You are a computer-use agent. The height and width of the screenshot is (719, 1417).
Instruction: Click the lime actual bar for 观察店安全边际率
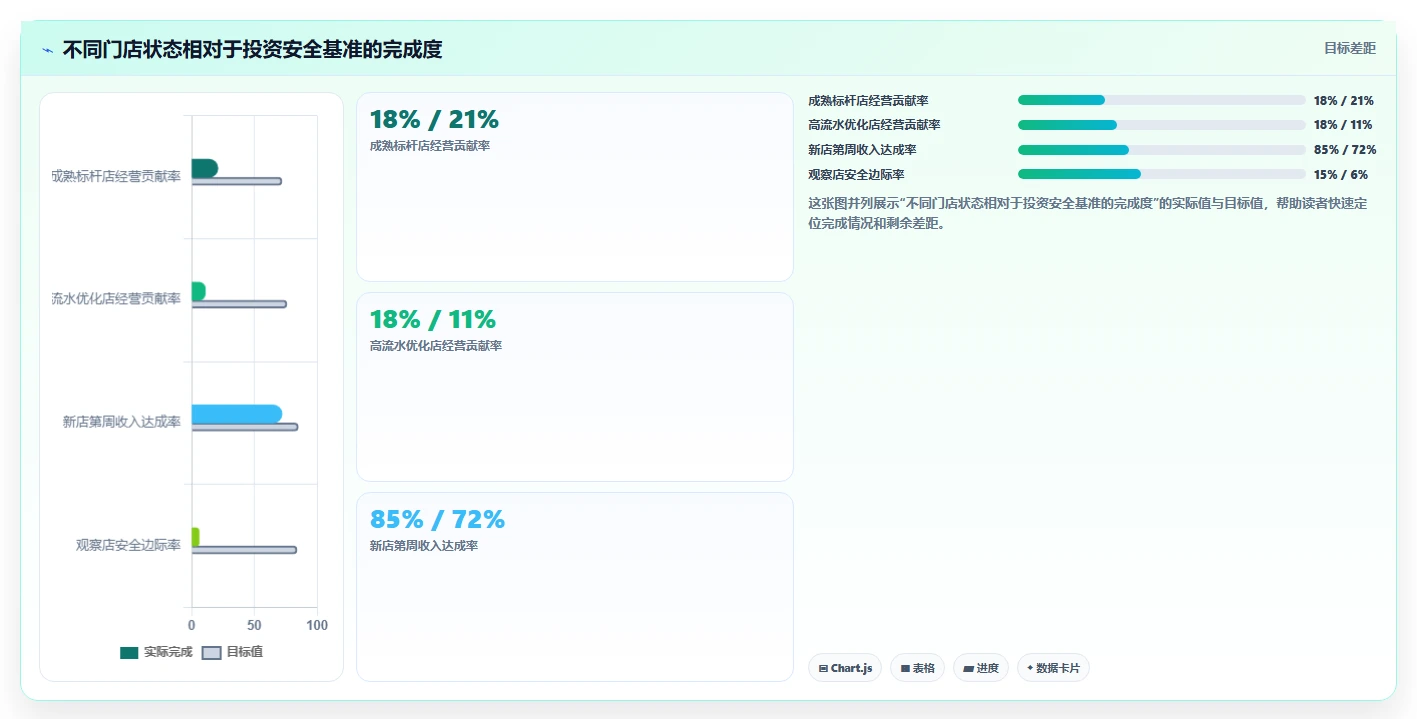pos(196,537)
